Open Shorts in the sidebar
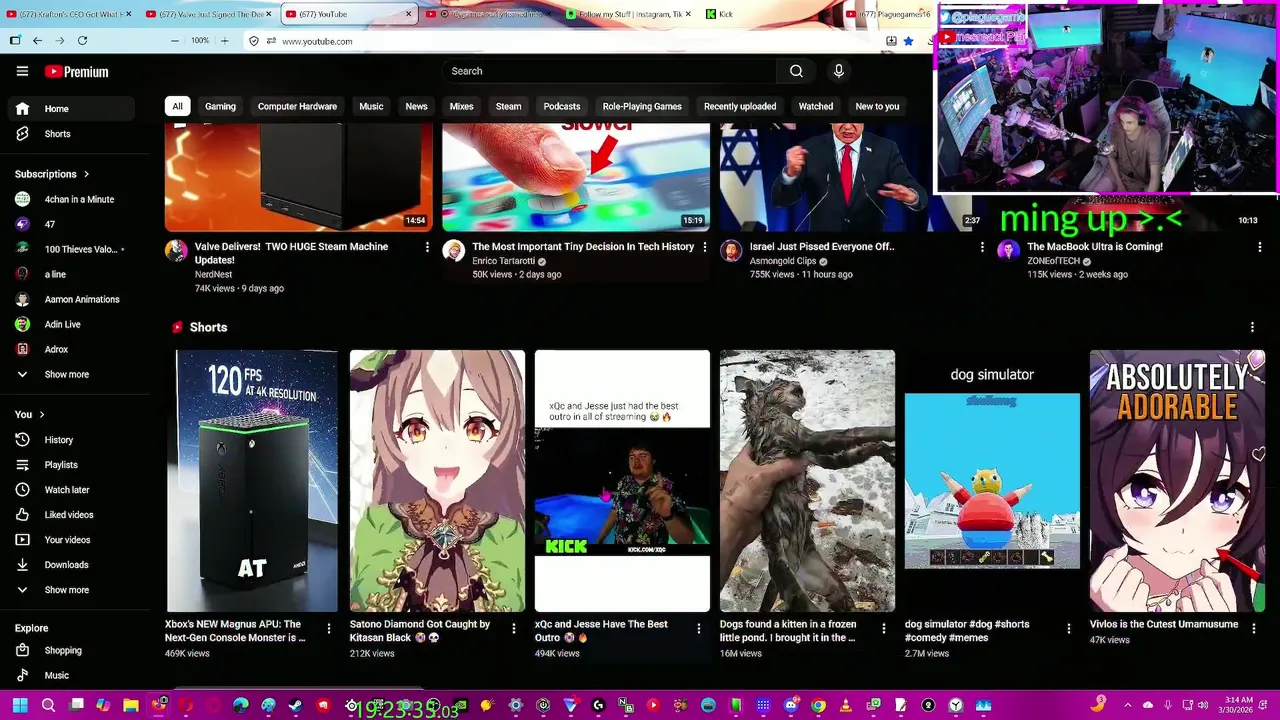 70,134
